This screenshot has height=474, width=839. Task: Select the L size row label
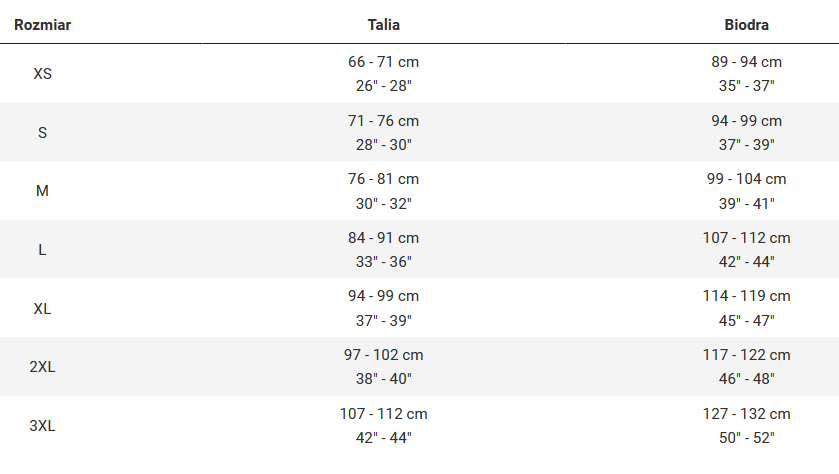point(42,249)
